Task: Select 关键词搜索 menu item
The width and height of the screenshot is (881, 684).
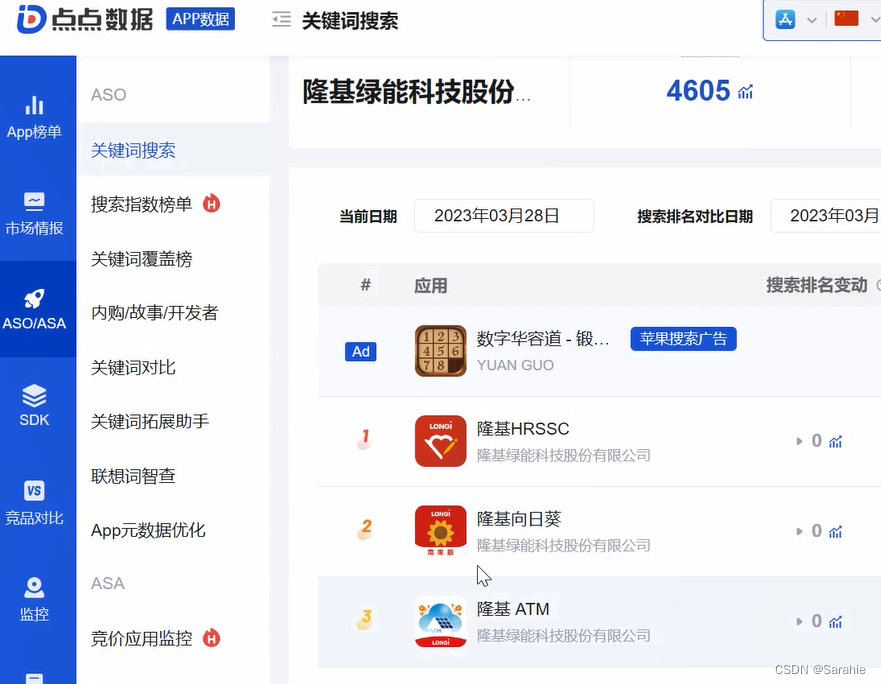Action: point(173,150)
